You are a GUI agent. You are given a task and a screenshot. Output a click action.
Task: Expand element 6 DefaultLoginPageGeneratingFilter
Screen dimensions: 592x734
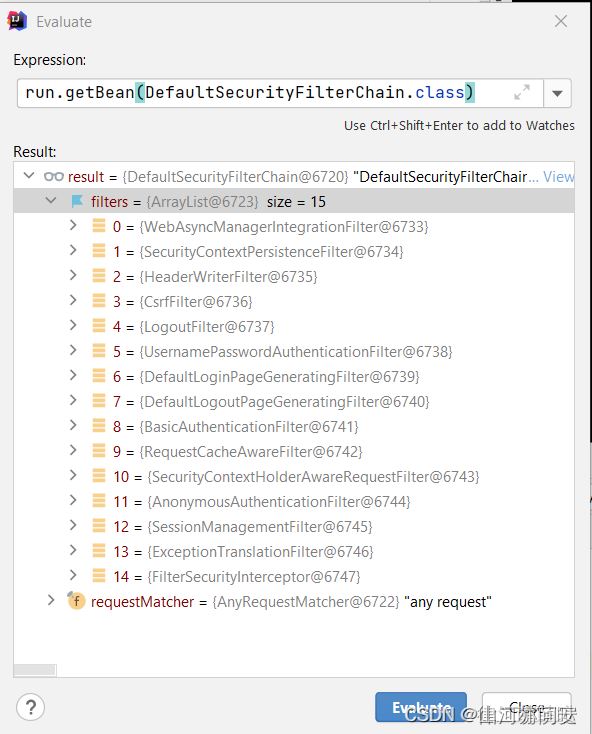[73, 375]
